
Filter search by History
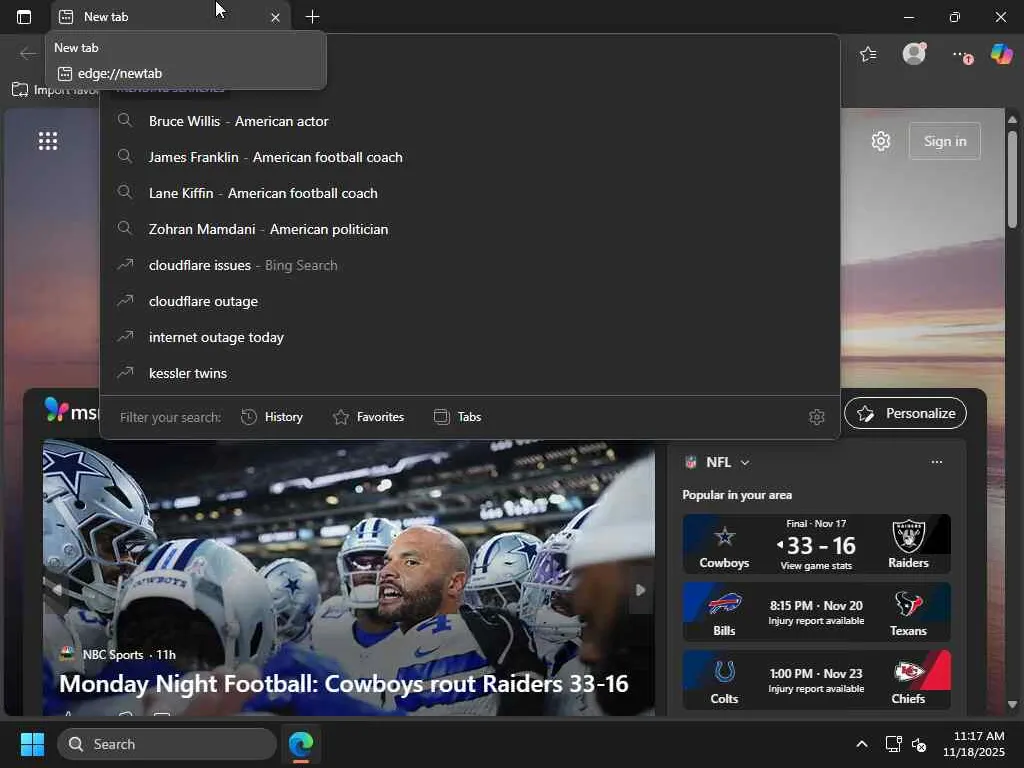point(272,417)
